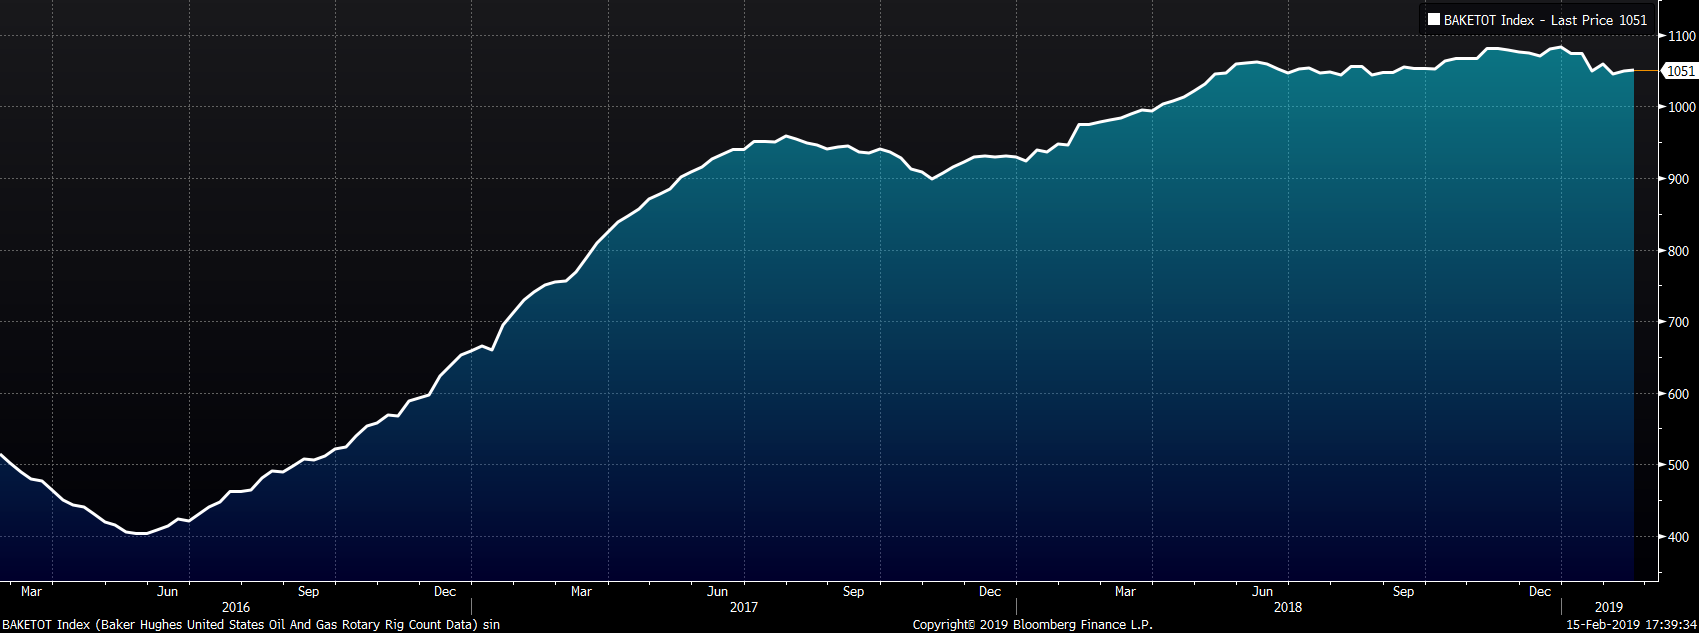Click the 2018 year label on timeline
The image size is (1699, 633).
point(1288,607)
